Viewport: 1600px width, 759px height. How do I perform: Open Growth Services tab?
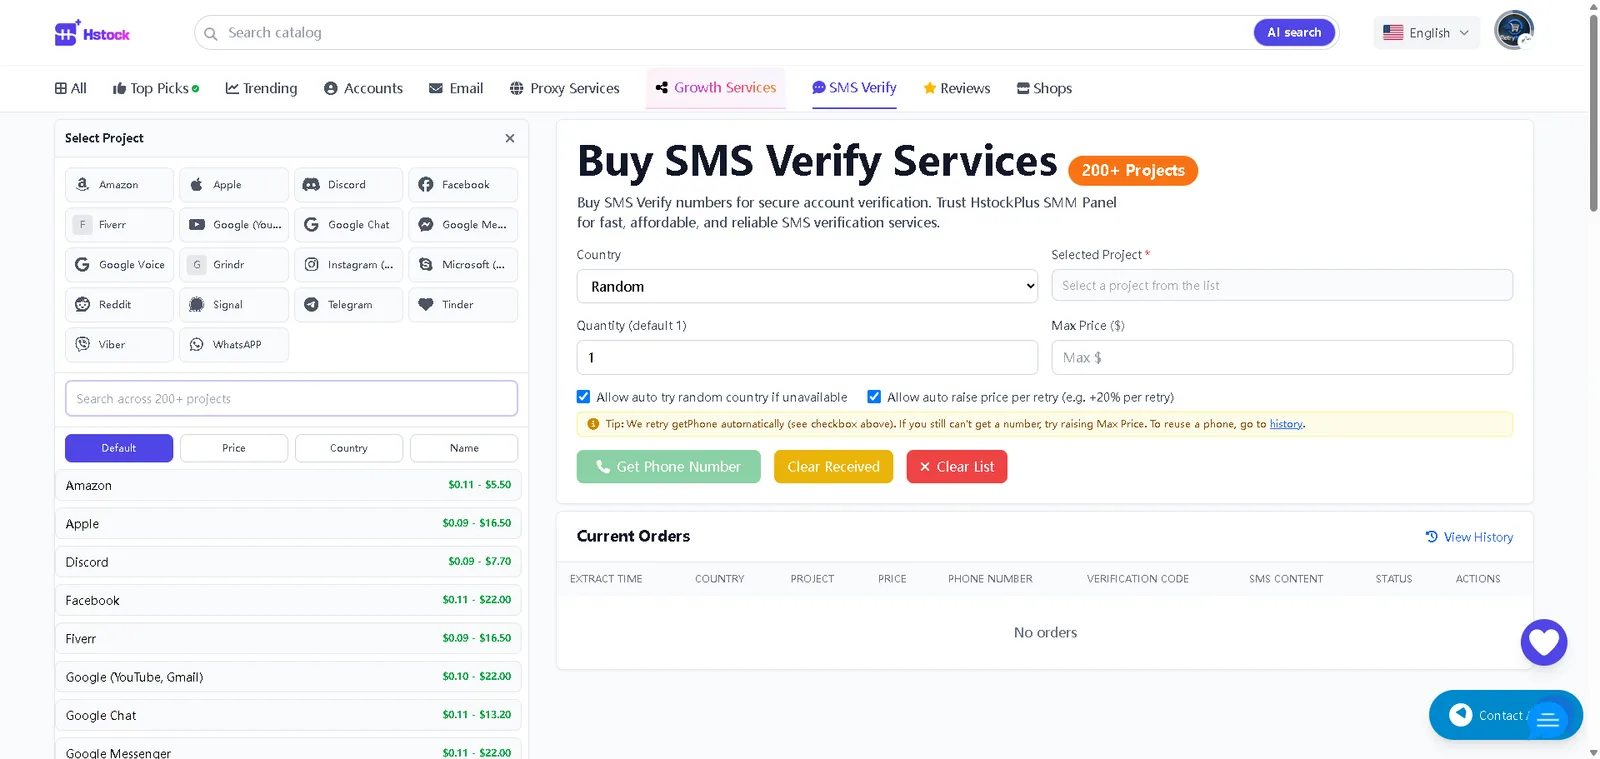tap(716, 88)
